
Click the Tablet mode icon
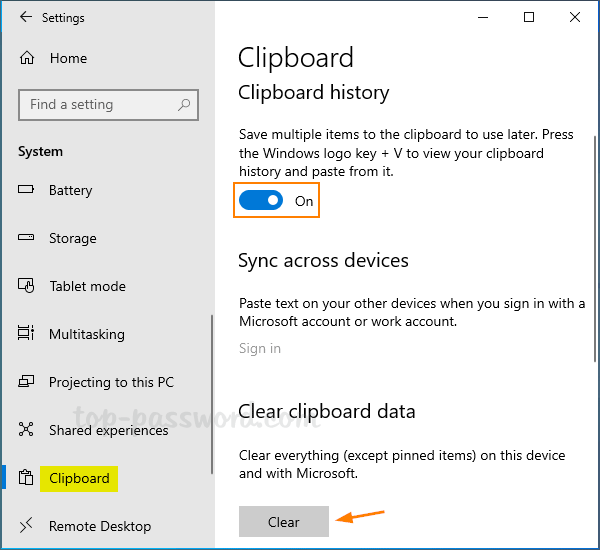pyautogui.click(x=28, y=286)
